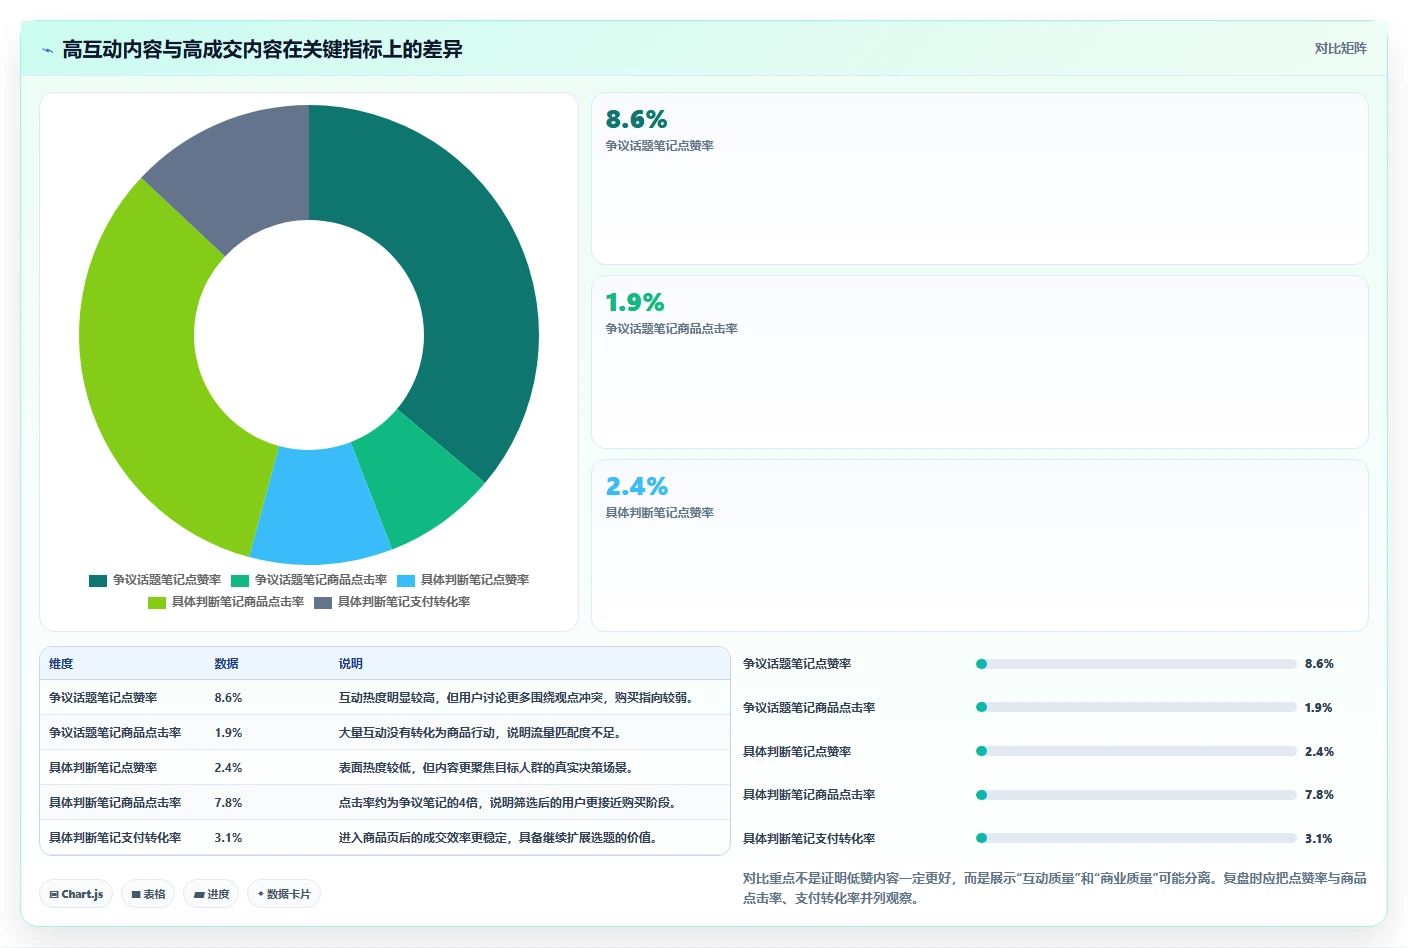Screen dimensions: 1408x948
Task: Click the 争议话题笔记商品点击率 progress bar
Action: point(1136,707)
